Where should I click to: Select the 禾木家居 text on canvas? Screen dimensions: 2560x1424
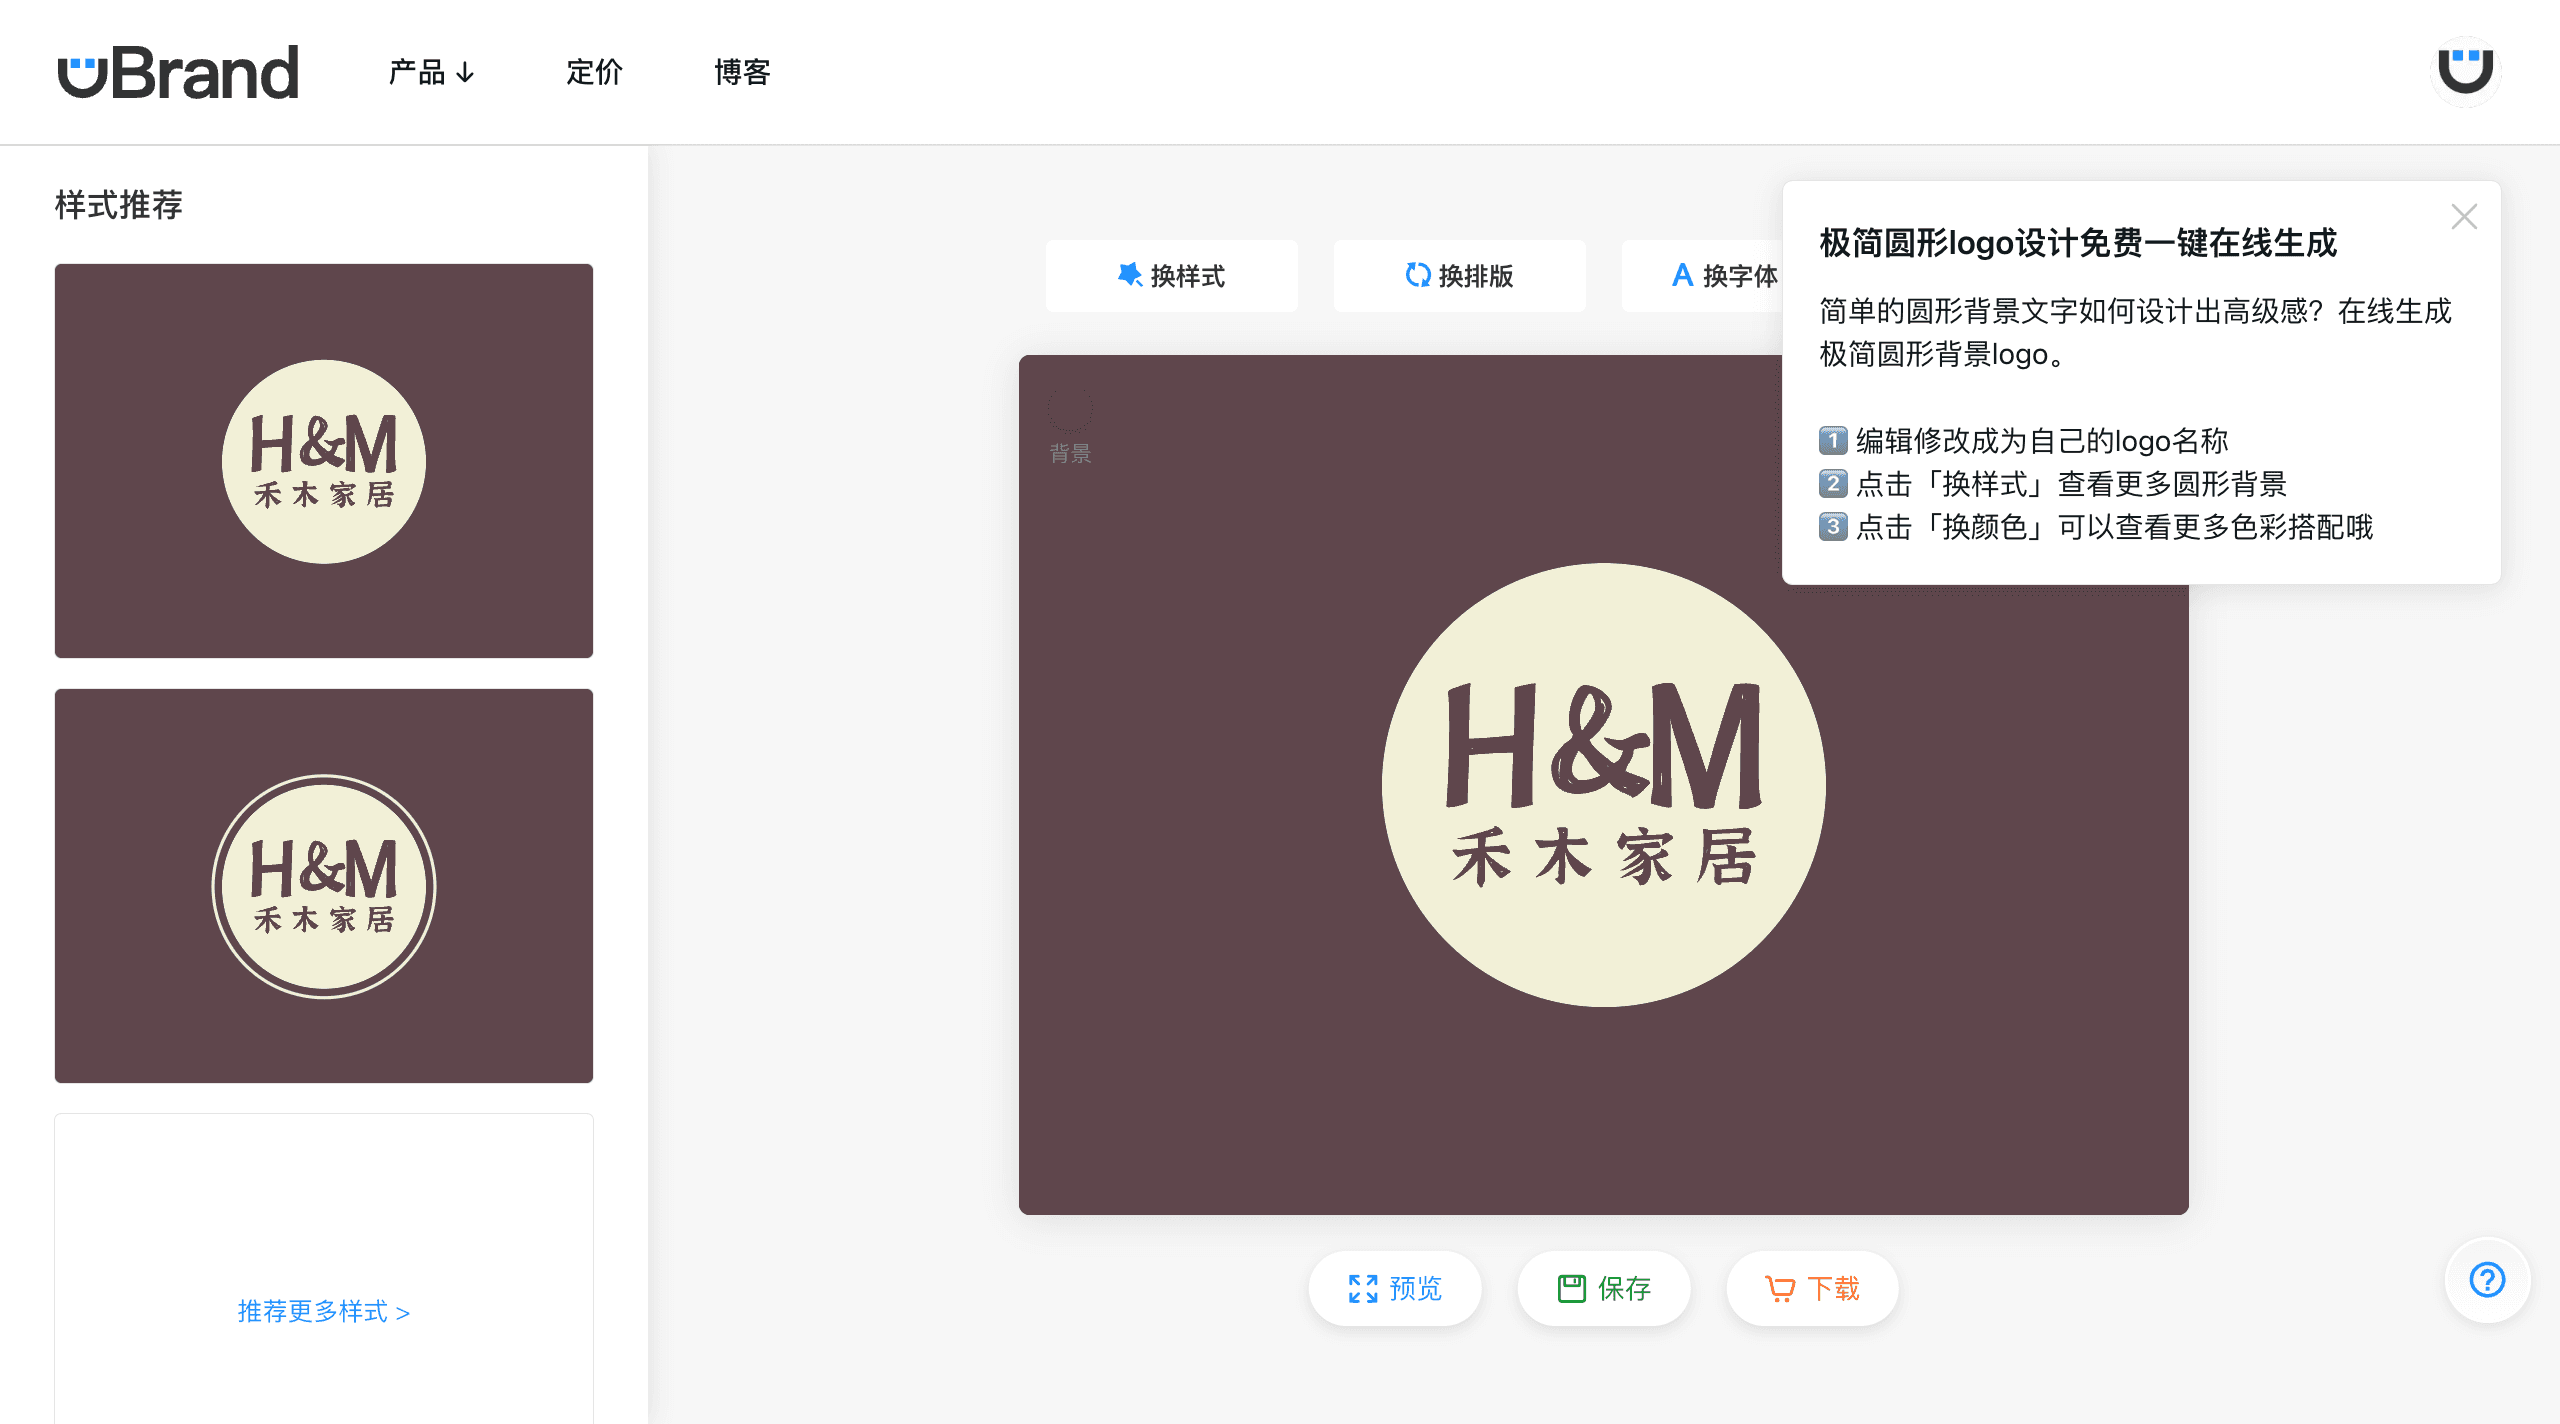(1603, 857)
